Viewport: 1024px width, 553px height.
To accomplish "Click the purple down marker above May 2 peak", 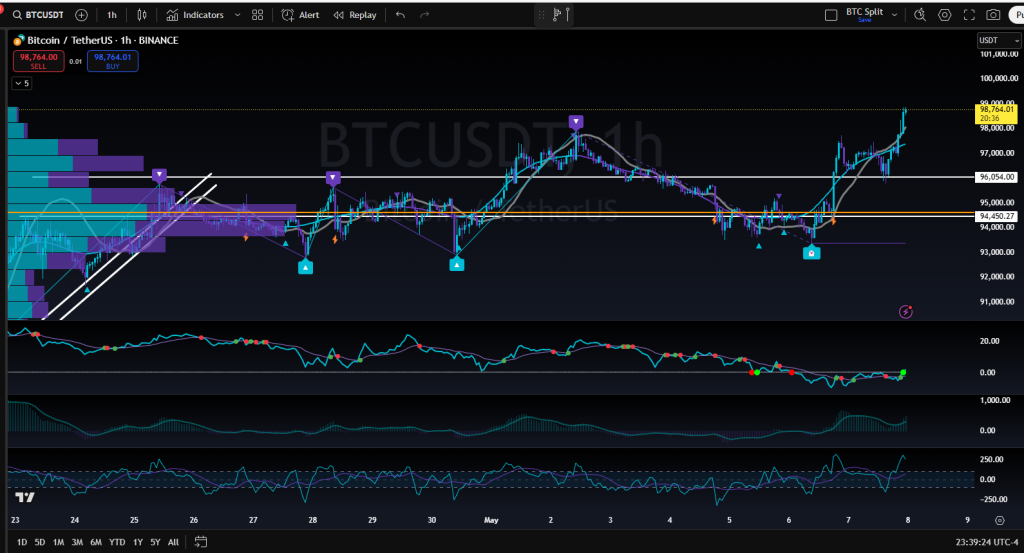I will 575,122.
